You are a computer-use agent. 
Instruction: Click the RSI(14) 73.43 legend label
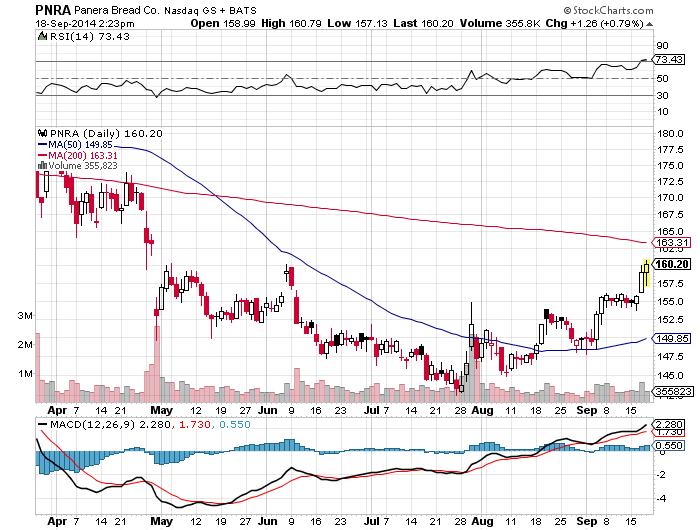90,37
